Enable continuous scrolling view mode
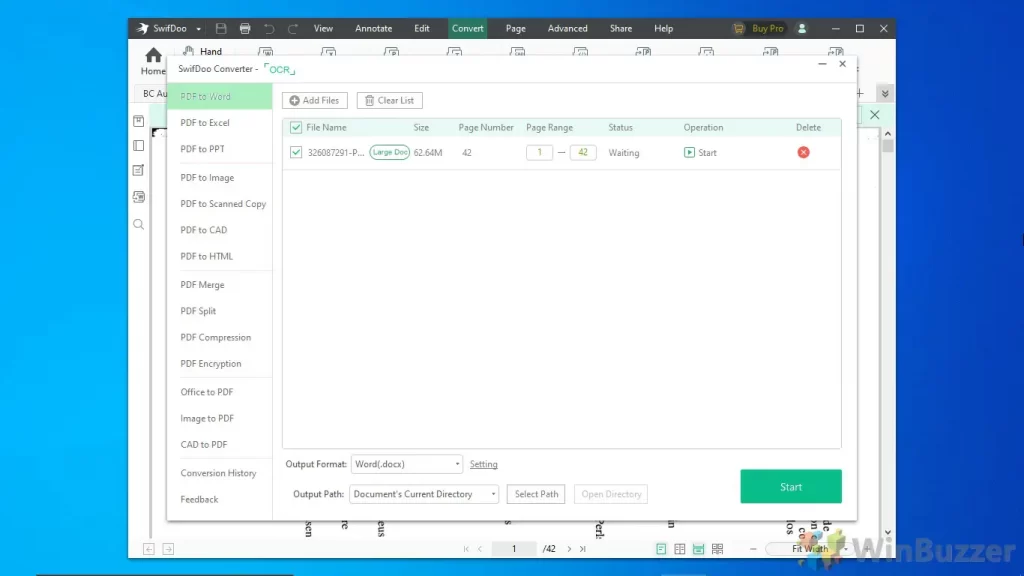 (x=697, y=548)
